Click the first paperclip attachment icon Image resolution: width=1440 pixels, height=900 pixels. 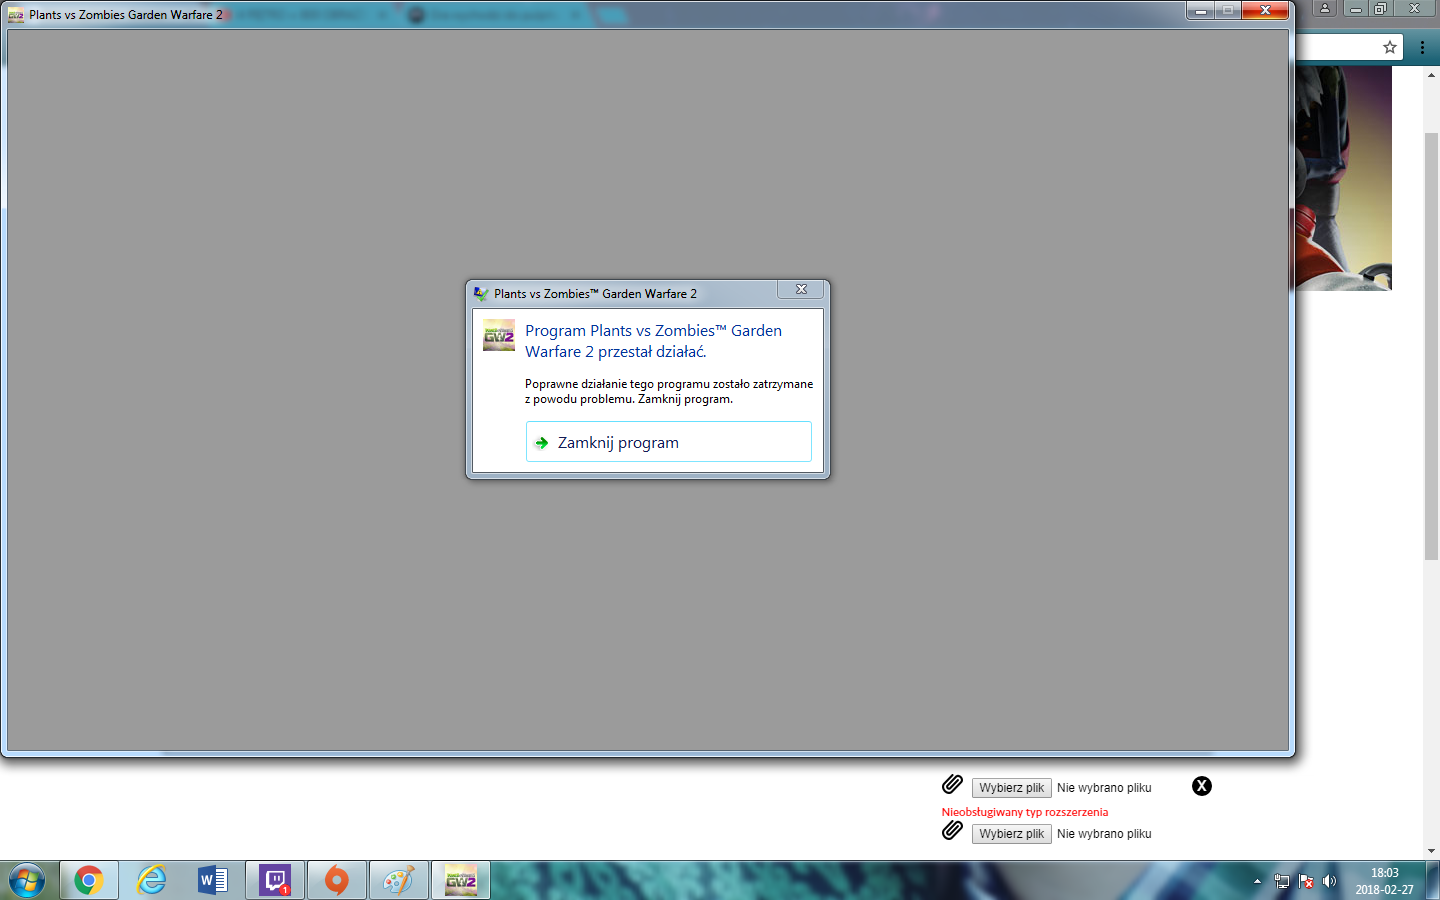click(x=952, y=785)
